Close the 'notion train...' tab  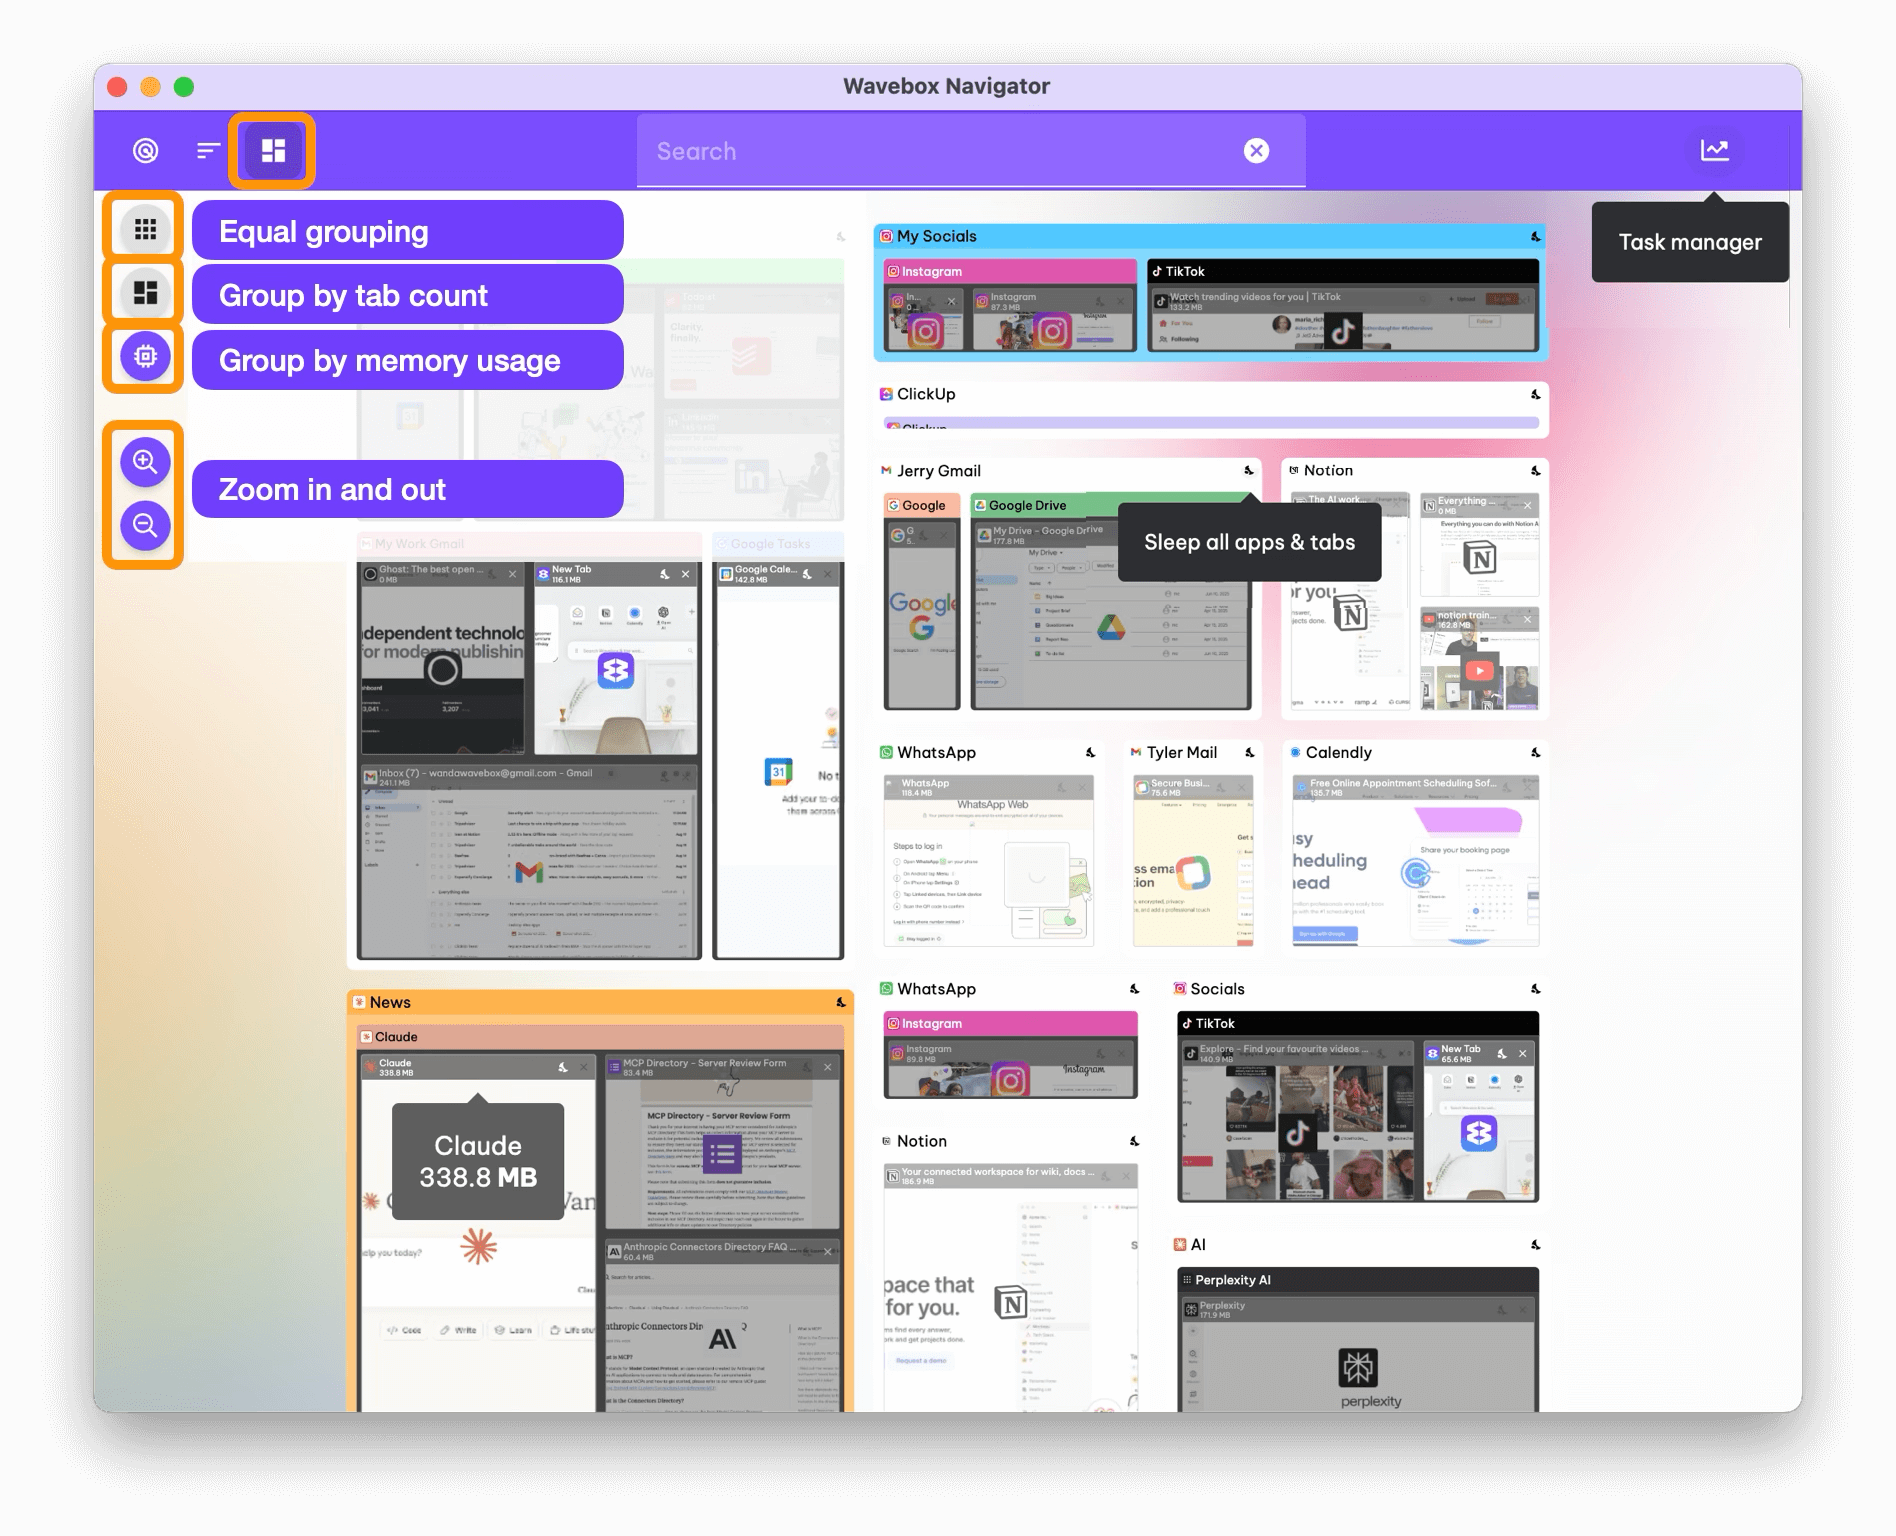[x=1527, y=620]
